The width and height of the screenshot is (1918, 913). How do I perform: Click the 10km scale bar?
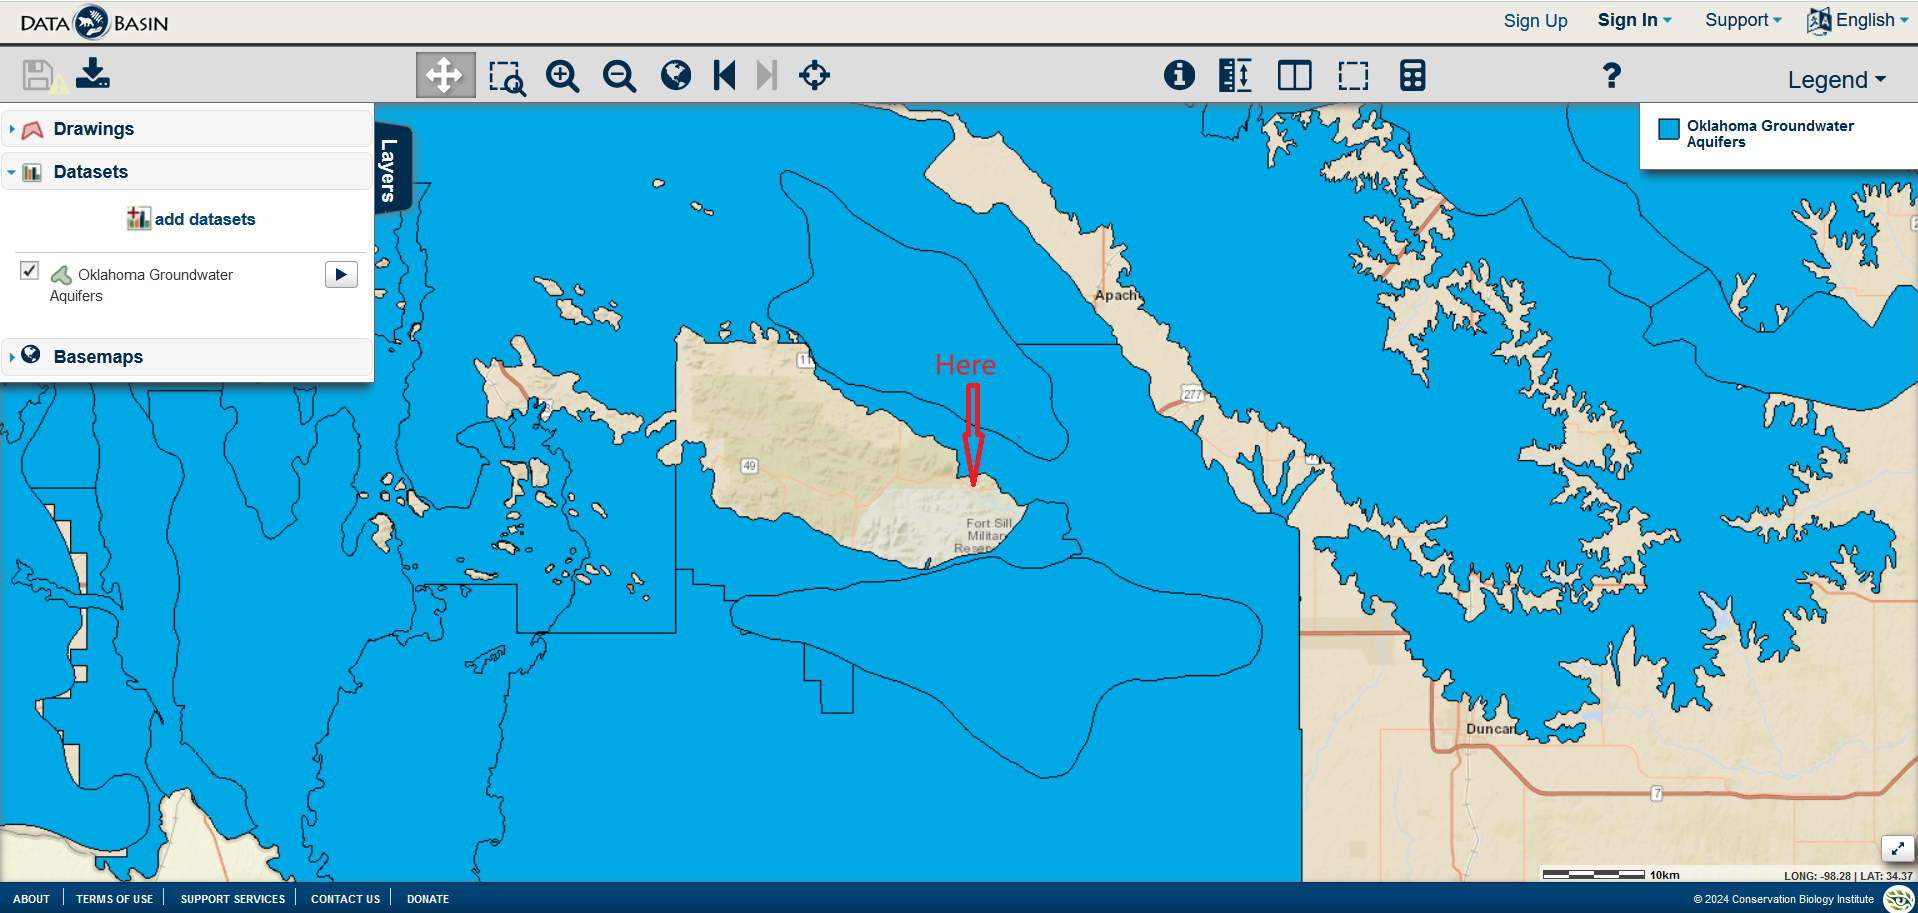point(1611,874)
